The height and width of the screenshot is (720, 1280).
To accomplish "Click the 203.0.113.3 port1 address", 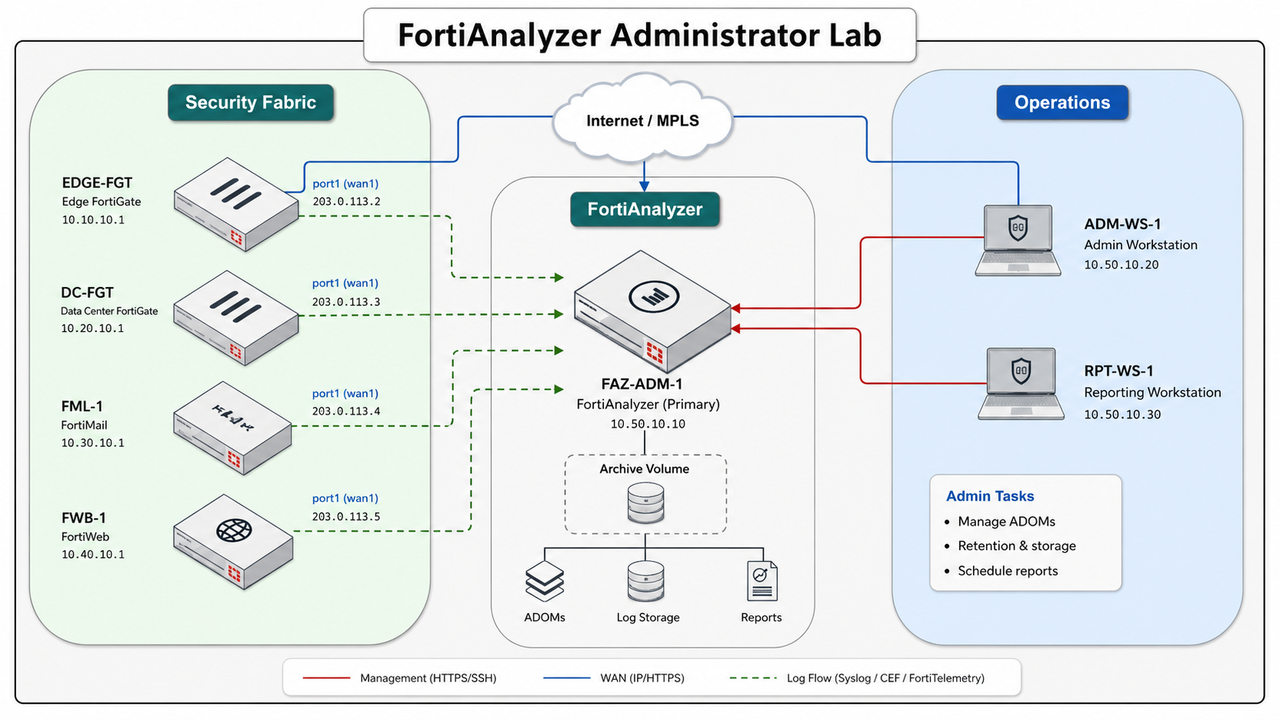I will (346, 301).
